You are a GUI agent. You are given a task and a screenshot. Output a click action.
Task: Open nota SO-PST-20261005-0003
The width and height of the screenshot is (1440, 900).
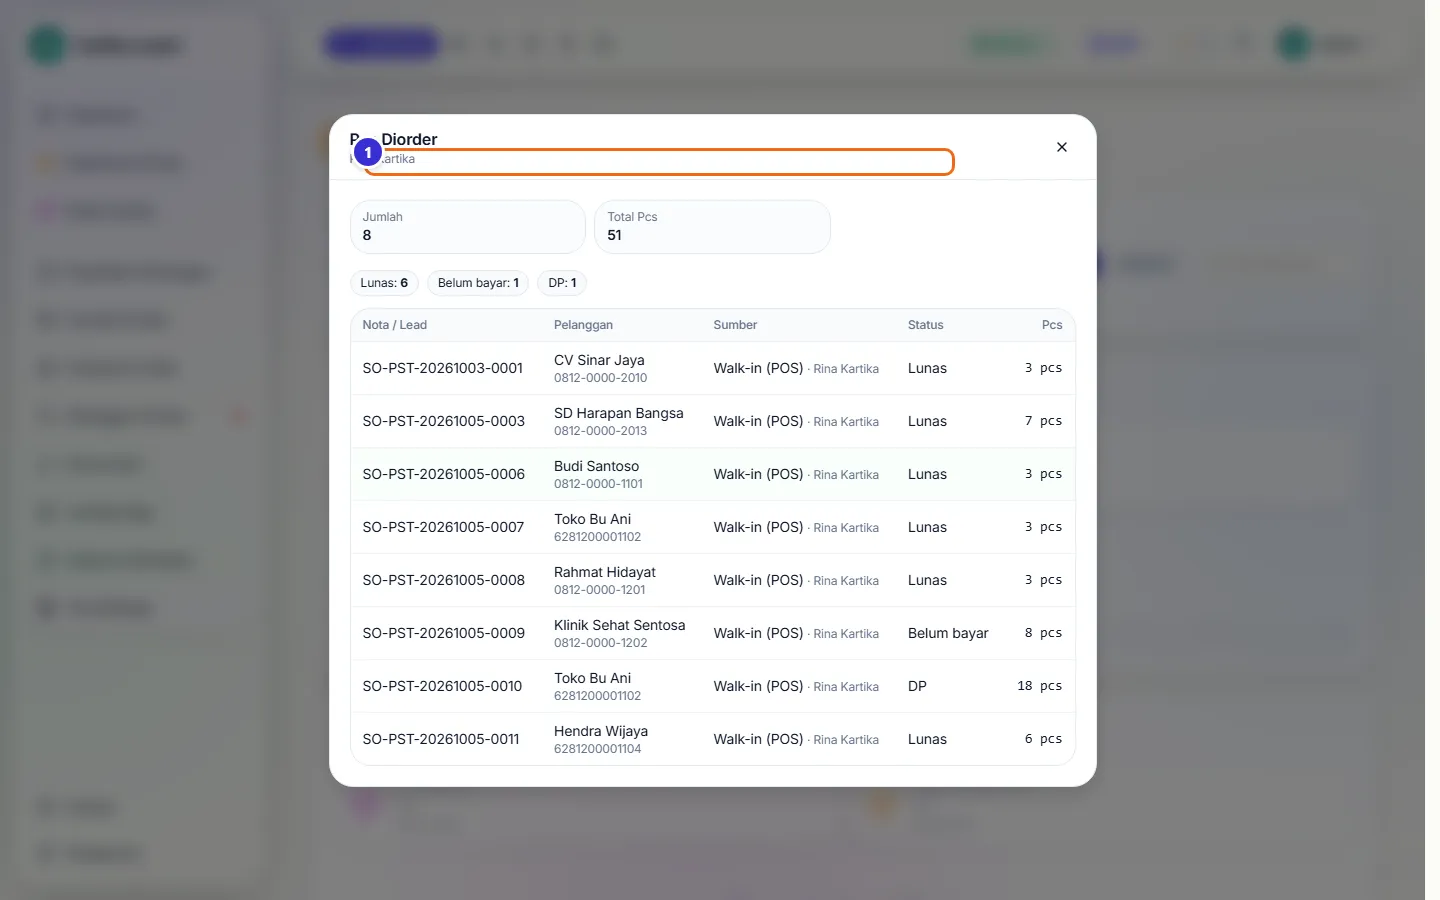[443, 421]
